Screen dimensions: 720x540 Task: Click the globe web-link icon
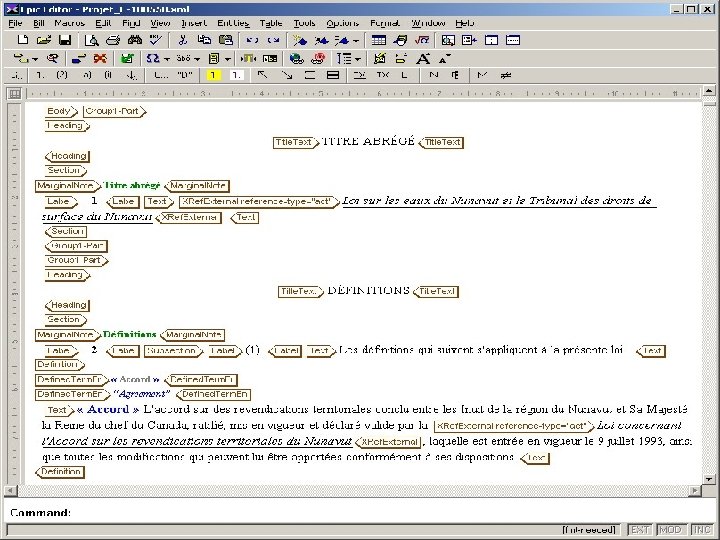click(297, 58)
